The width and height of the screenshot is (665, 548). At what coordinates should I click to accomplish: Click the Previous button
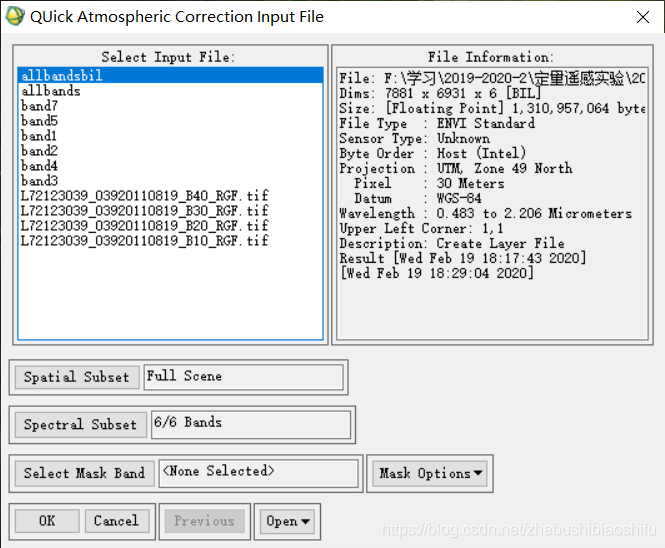coord(205,521)
